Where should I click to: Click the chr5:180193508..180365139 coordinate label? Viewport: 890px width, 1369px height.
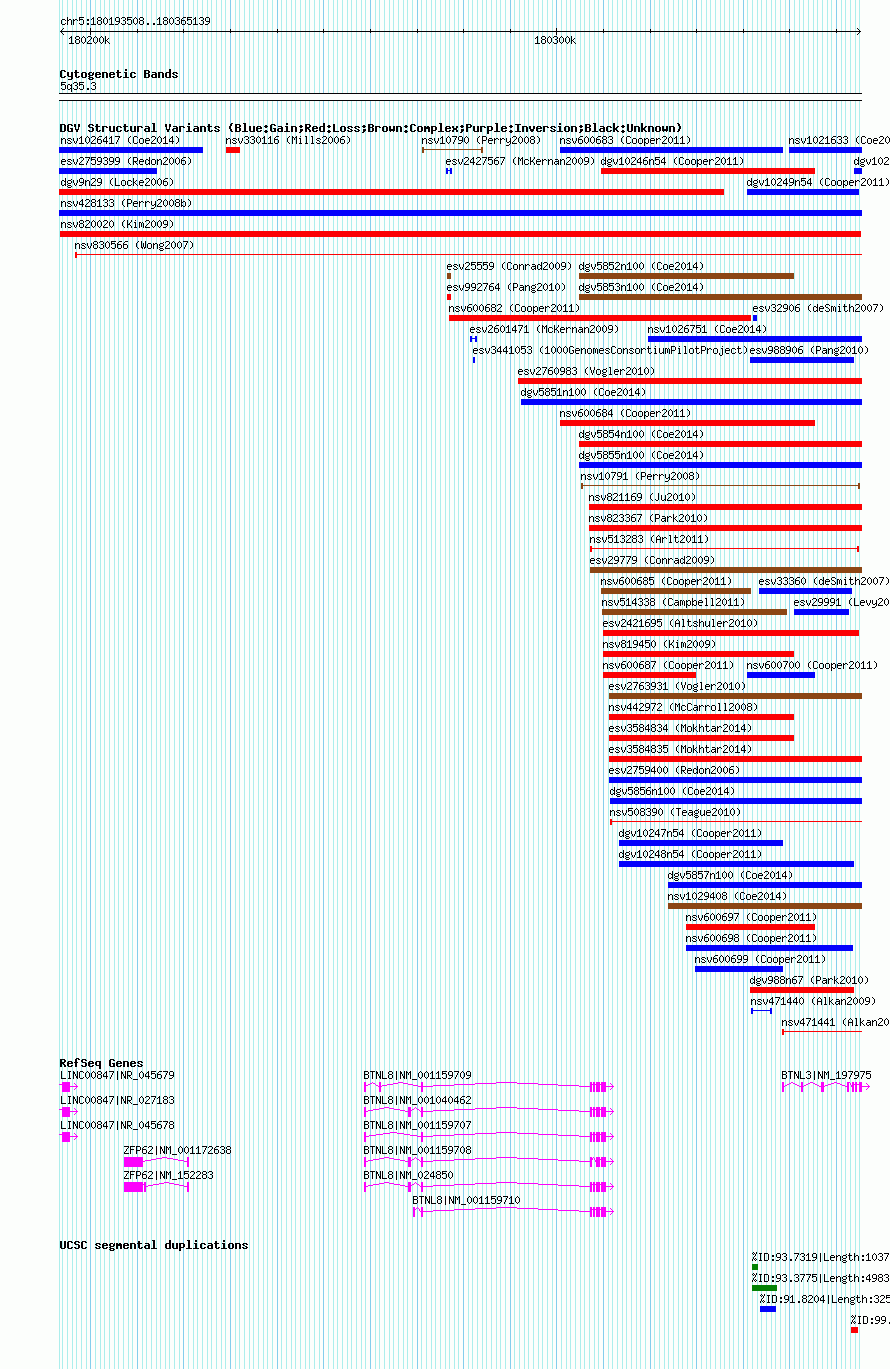tap(135, 21)
